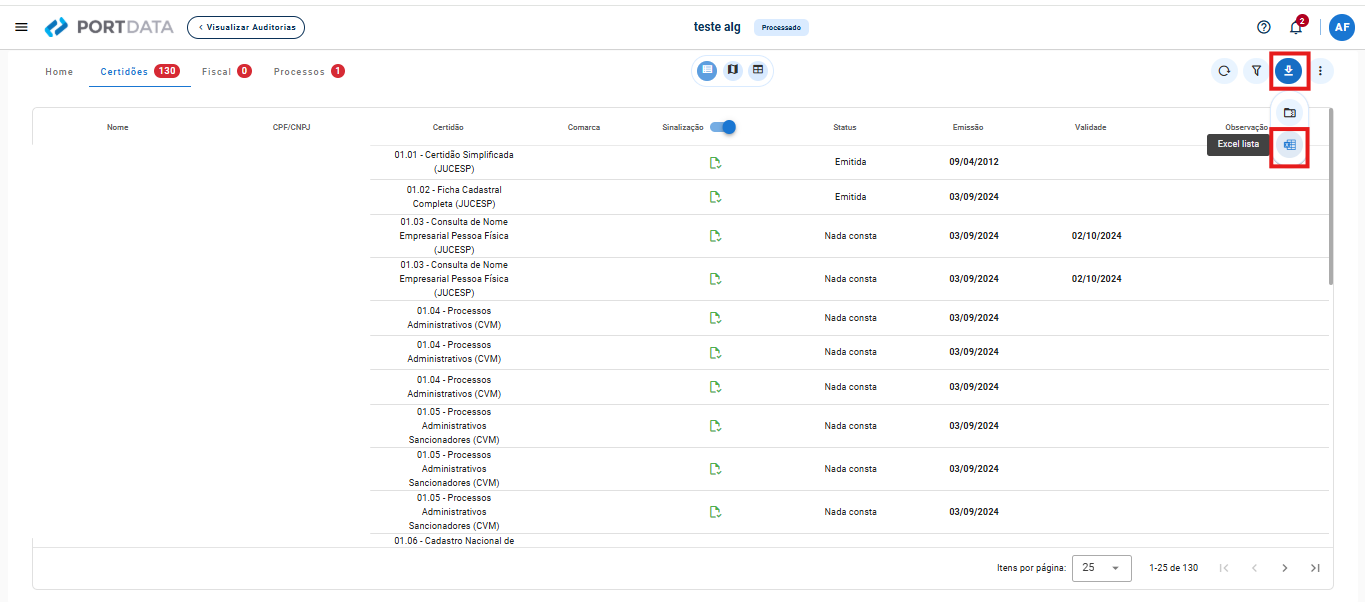Click Emitida status in the 01.02 row
Screen dimensions: 1365x602
point(850,197)
